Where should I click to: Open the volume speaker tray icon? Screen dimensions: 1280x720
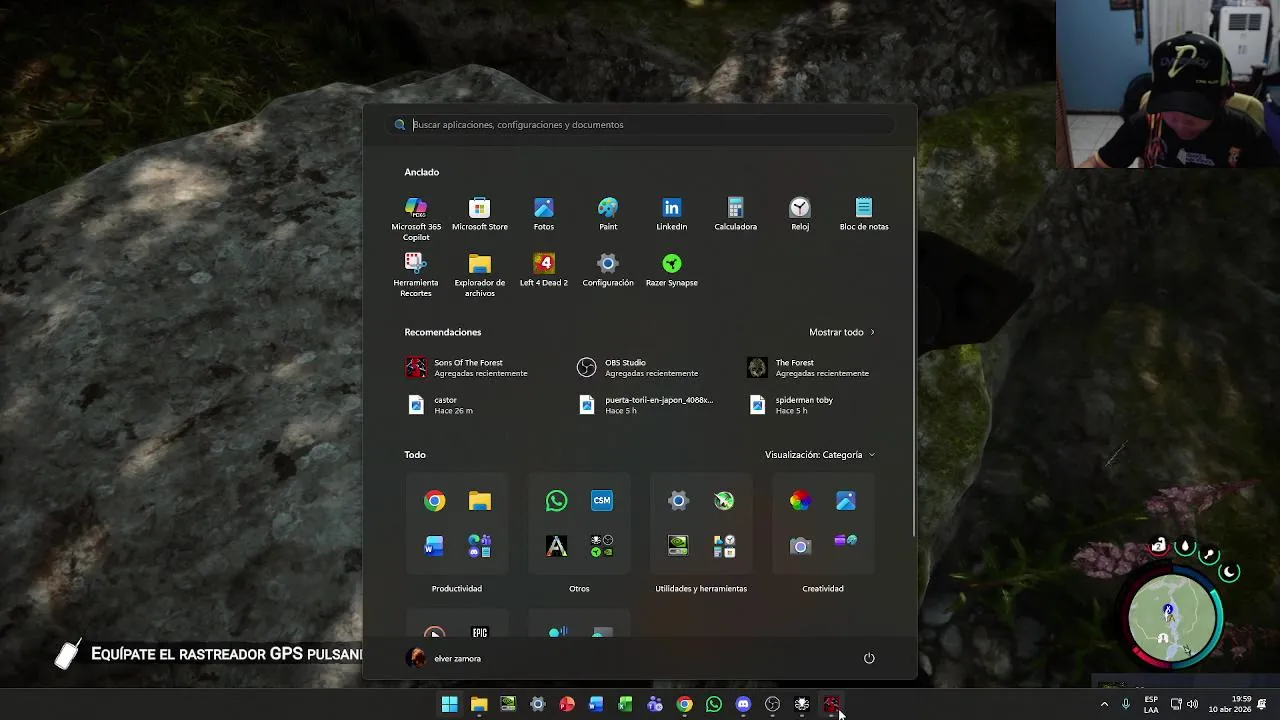coord(1192,705)
